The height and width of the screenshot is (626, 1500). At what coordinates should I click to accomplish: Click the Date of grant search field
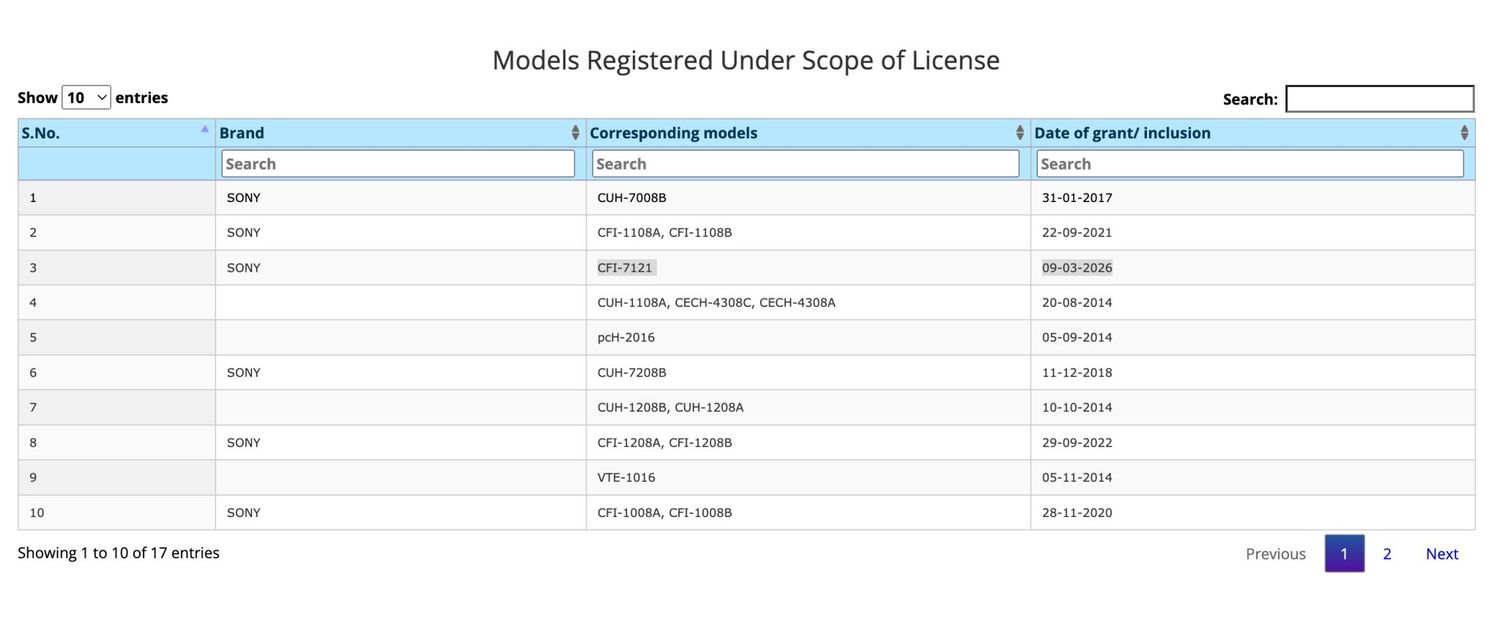[x=1250, y=164]
